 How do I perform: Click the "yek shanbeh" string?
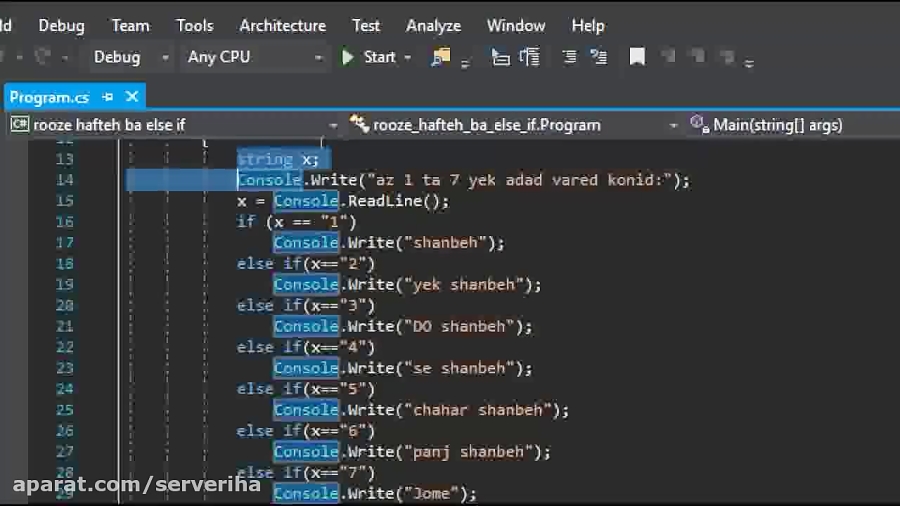(x=464, y=285)
